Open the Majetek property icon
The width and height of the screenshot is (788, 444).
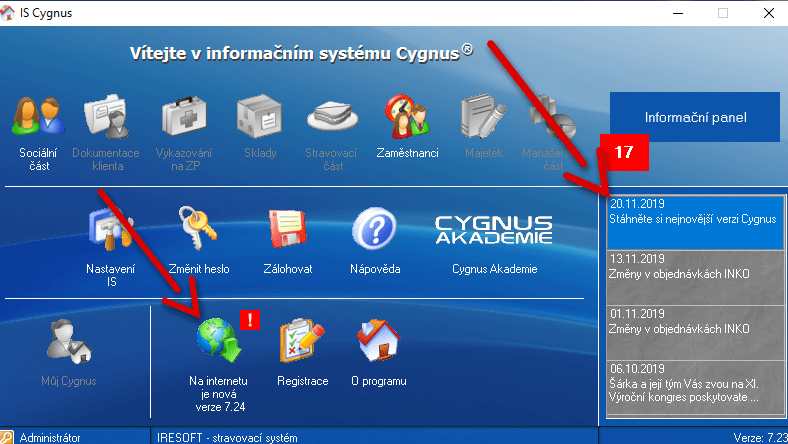pos(483,116)
